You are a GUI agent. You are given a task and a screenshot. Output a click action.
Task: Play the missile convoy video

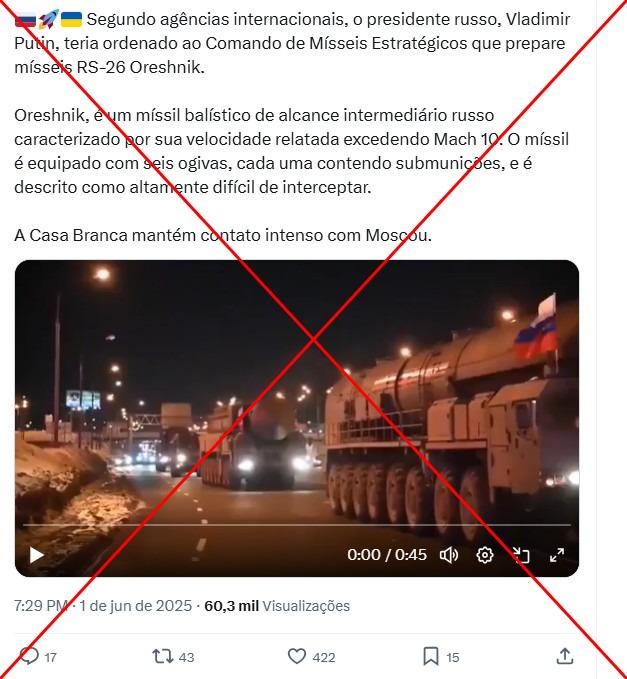pyautogui.click(x=36, y=555)
